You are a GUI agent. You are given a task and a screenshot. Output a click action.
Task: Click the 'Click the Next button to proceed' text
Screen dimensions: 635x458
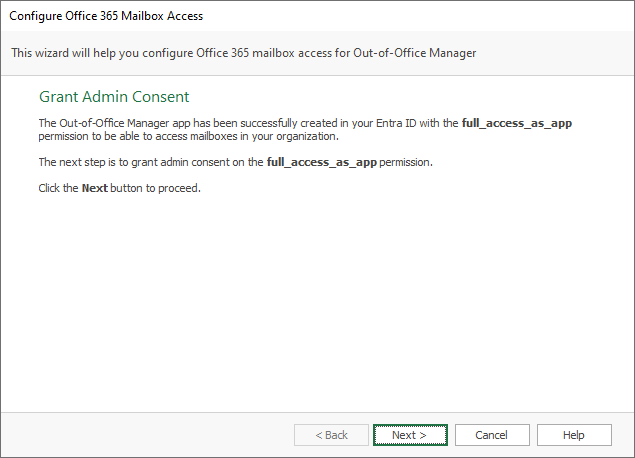119,188
